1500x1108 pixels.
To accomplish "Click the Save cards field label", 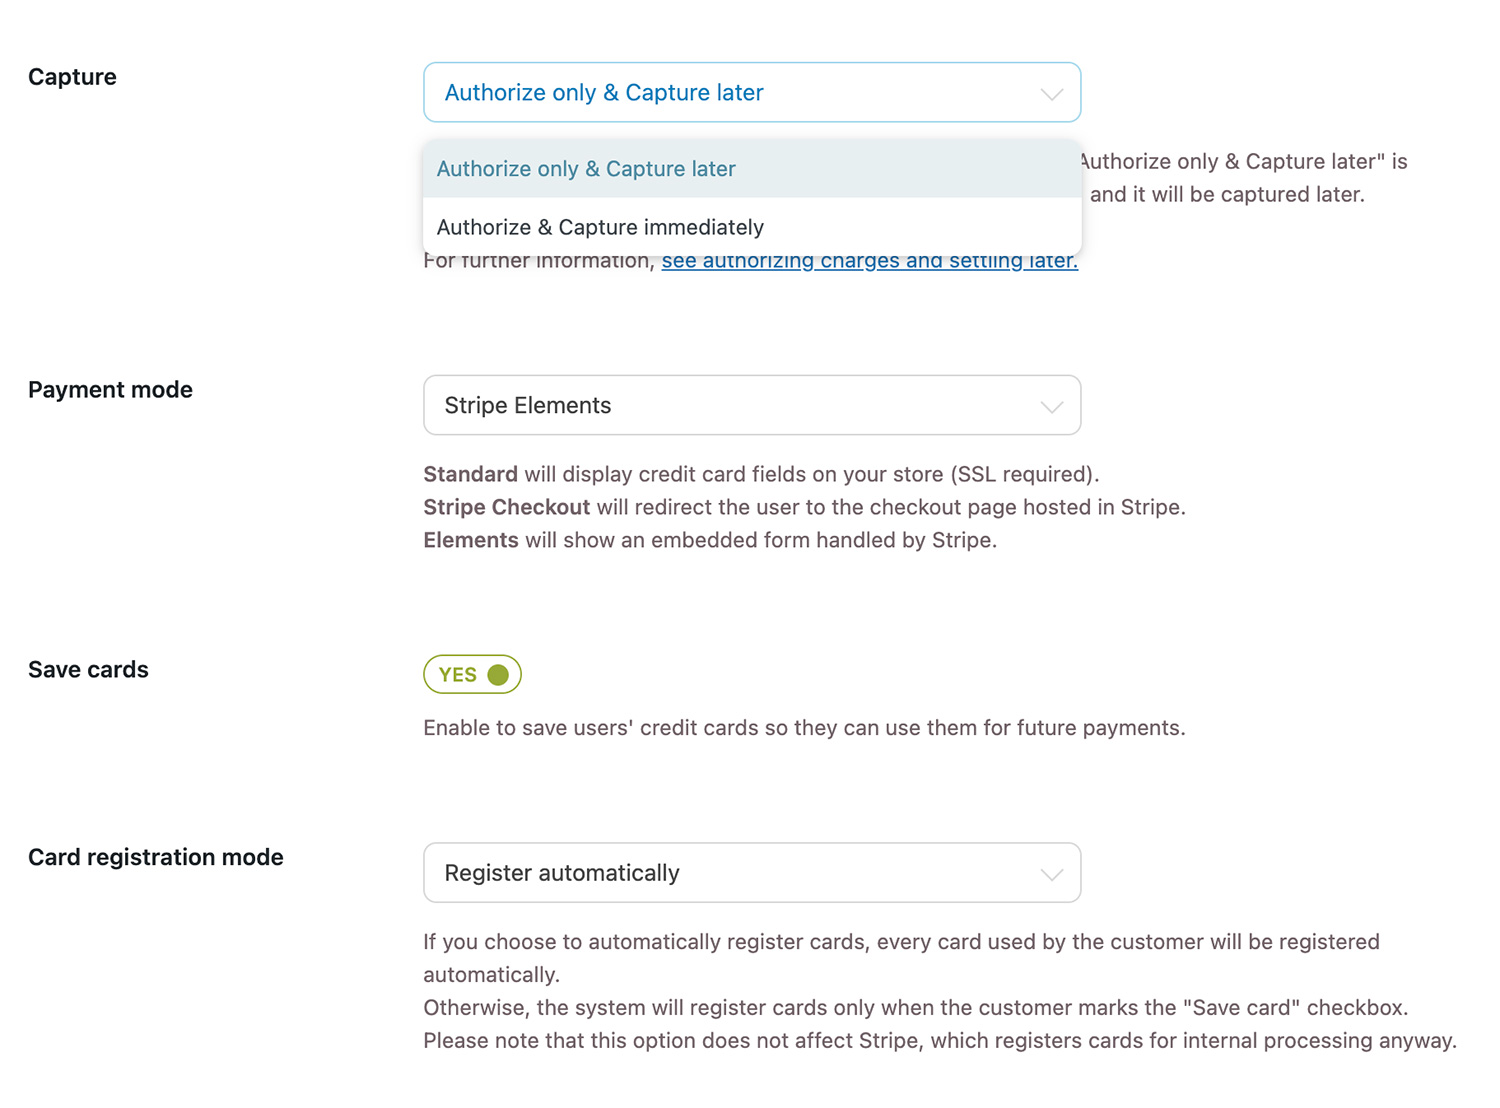I will pyautogui.click(x=88, y=670).
